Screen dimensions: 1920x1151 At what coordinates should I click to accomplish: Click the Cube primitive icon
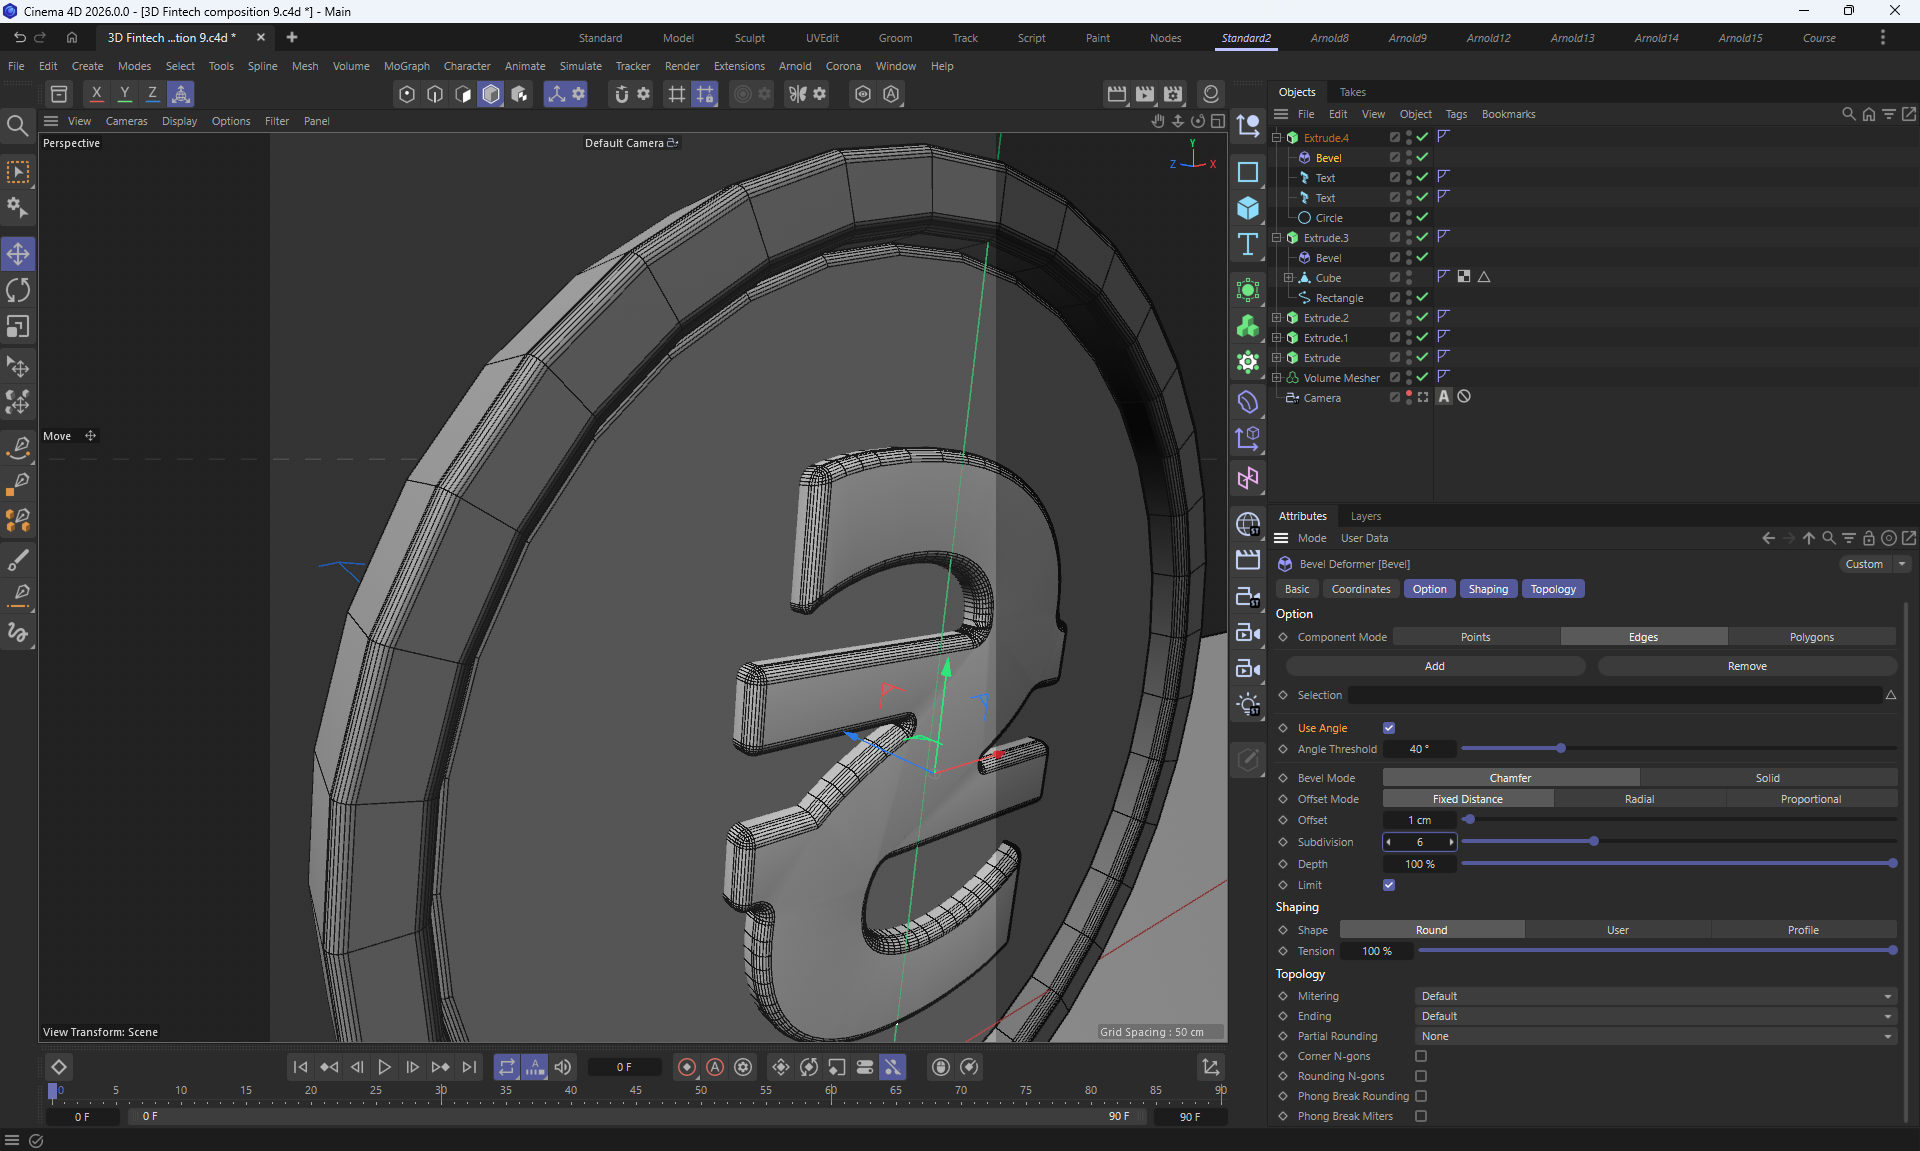click(1248, 208)
